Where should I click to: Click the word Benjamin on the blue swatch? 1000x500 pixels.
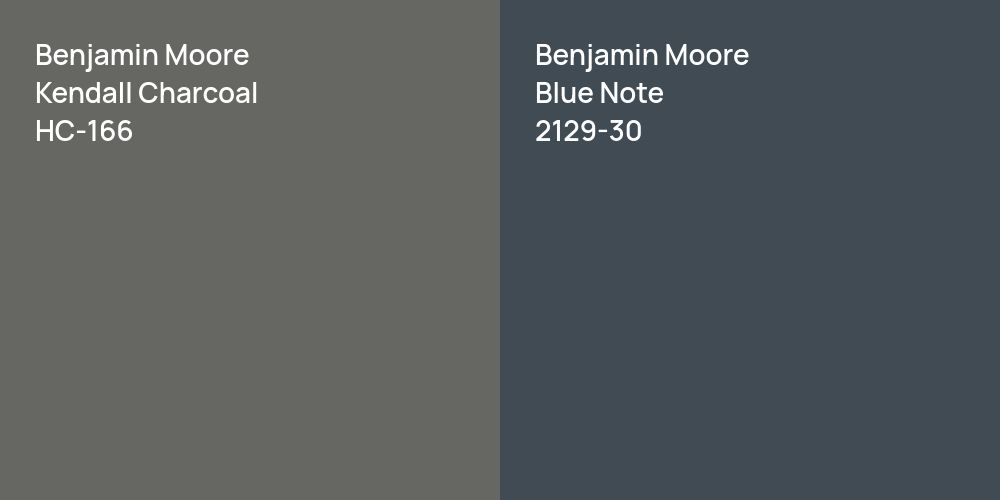596,55
